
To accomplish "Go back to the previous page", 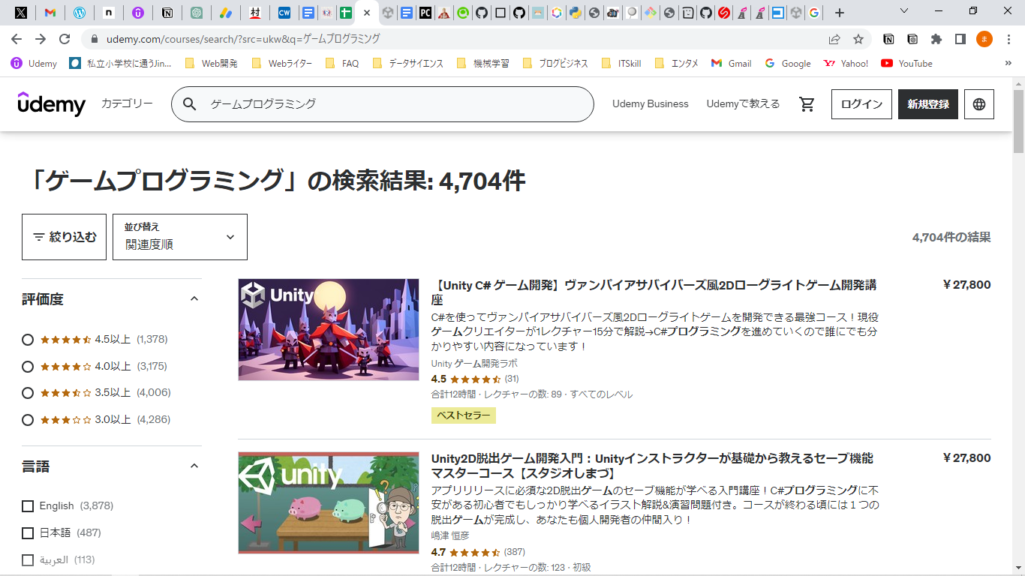I will point(16,39).
